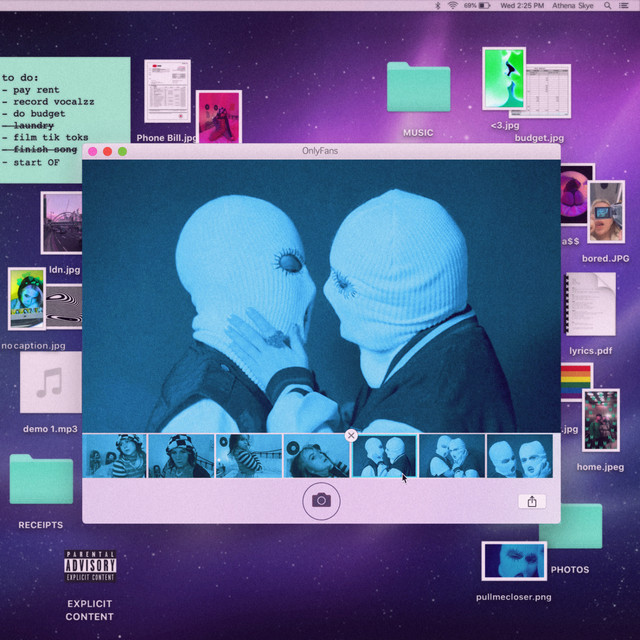This screenshot has width=640, height=640.
Task: Select the pink photo next to Phone Bill
Action: point(219,117)
